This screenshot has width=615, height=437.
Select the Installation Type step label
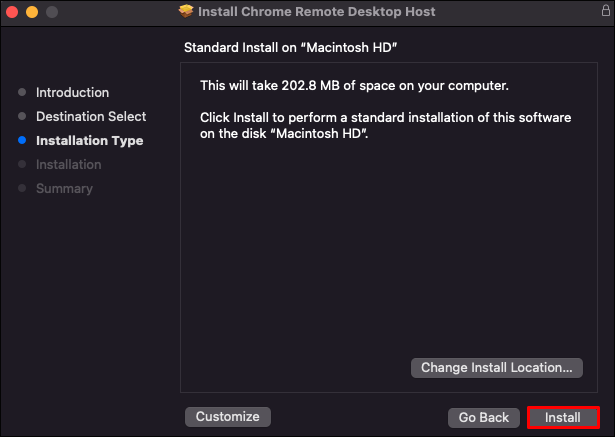click(89, 141)
